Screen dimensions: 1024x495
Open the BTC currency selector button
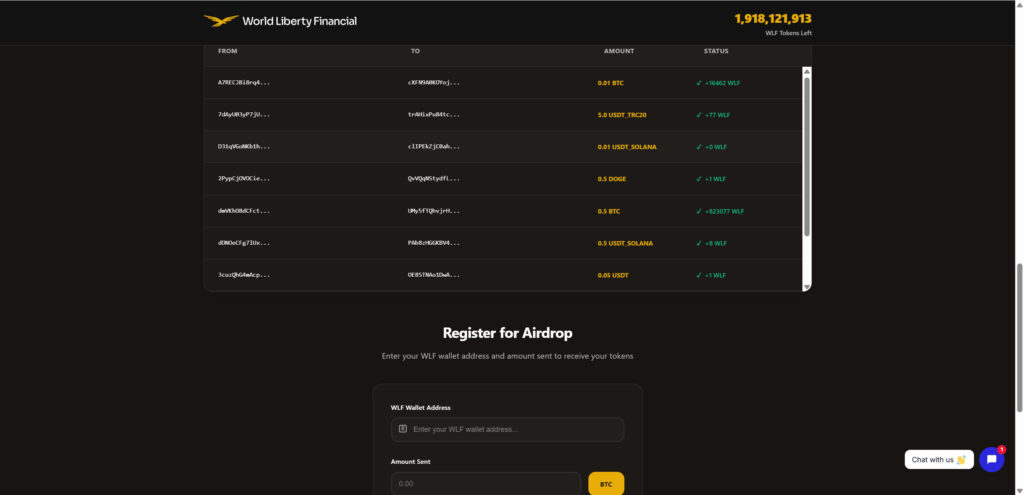606,484
